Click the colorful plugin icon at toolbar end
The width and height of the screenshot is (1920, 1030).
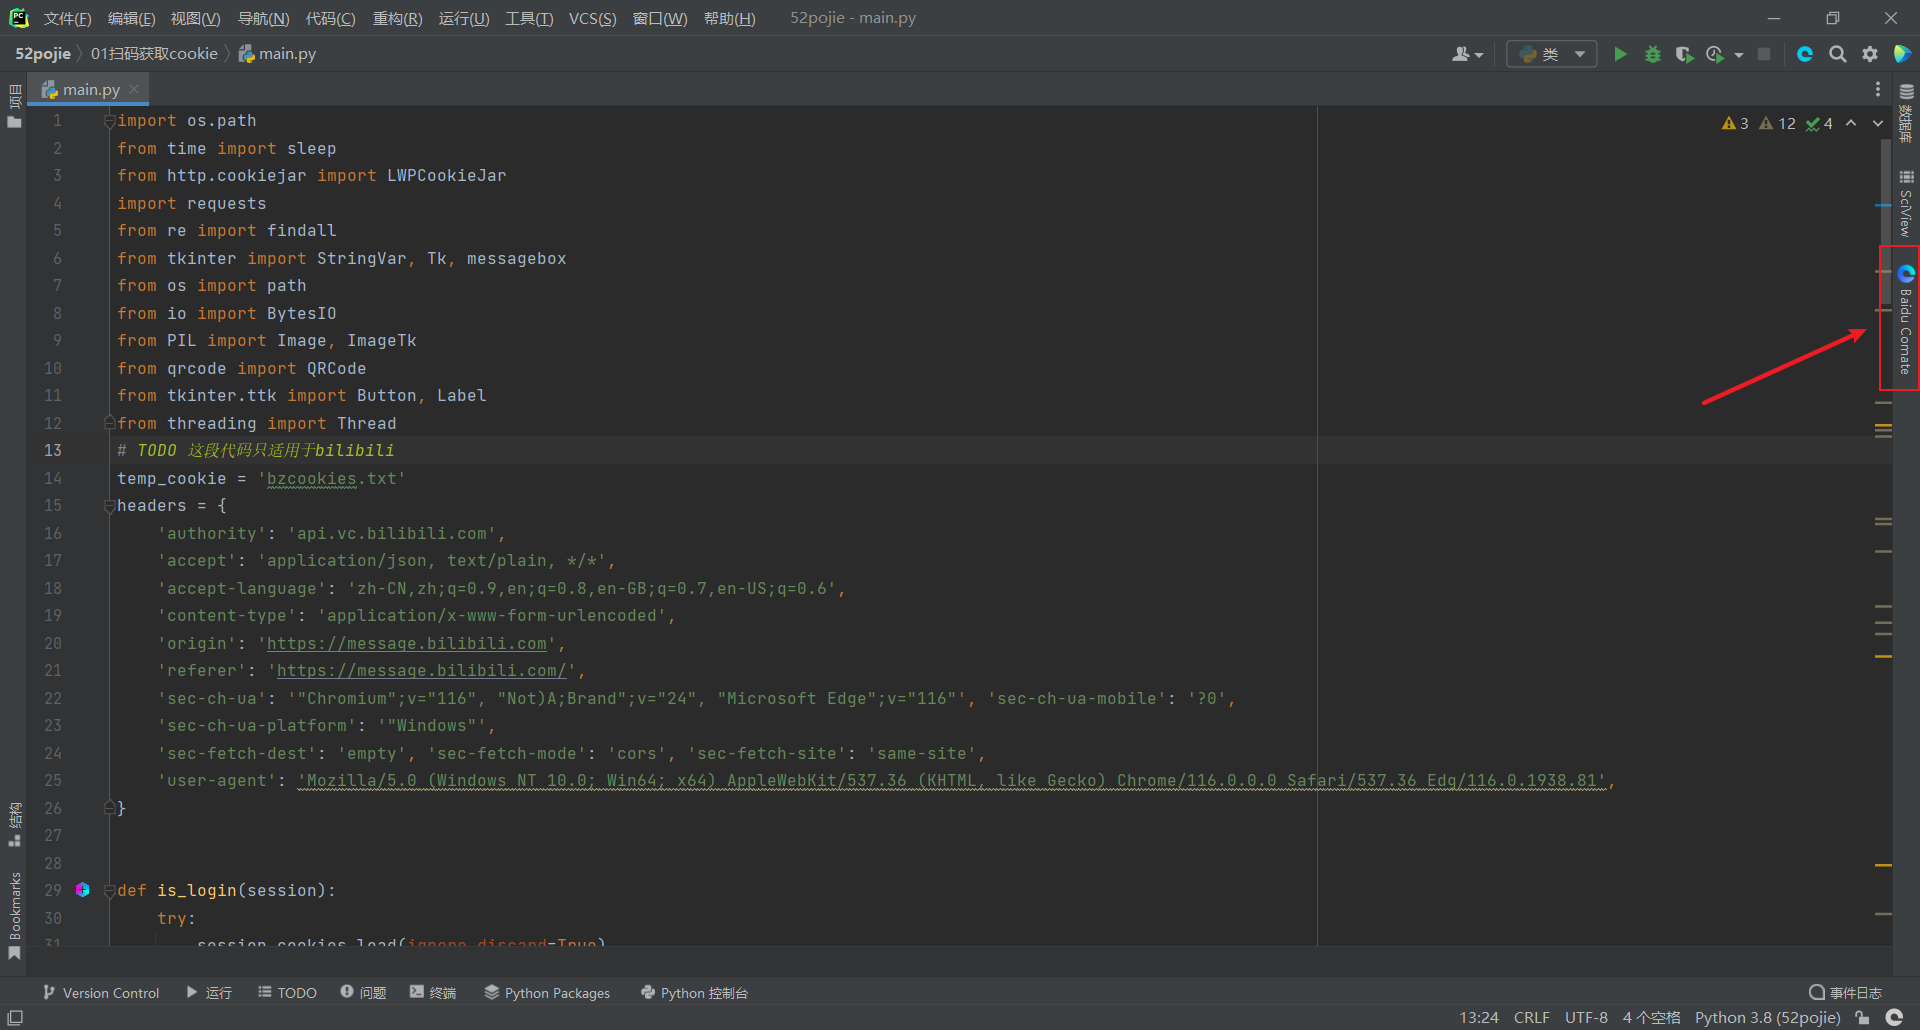[1902, 54]
